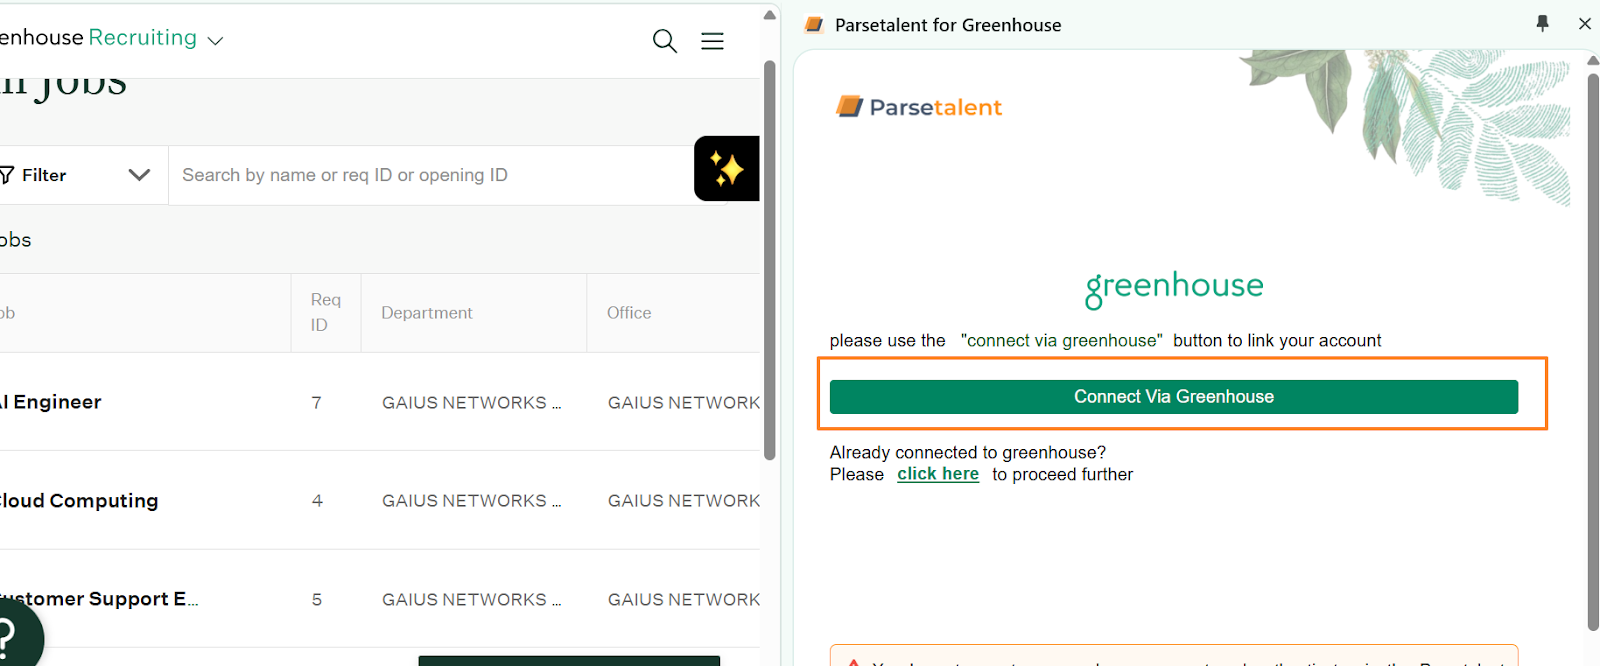This screenshot has height=666, width=1600.
Task: Follow the 'click here' link
Action: tap(938, 474)
